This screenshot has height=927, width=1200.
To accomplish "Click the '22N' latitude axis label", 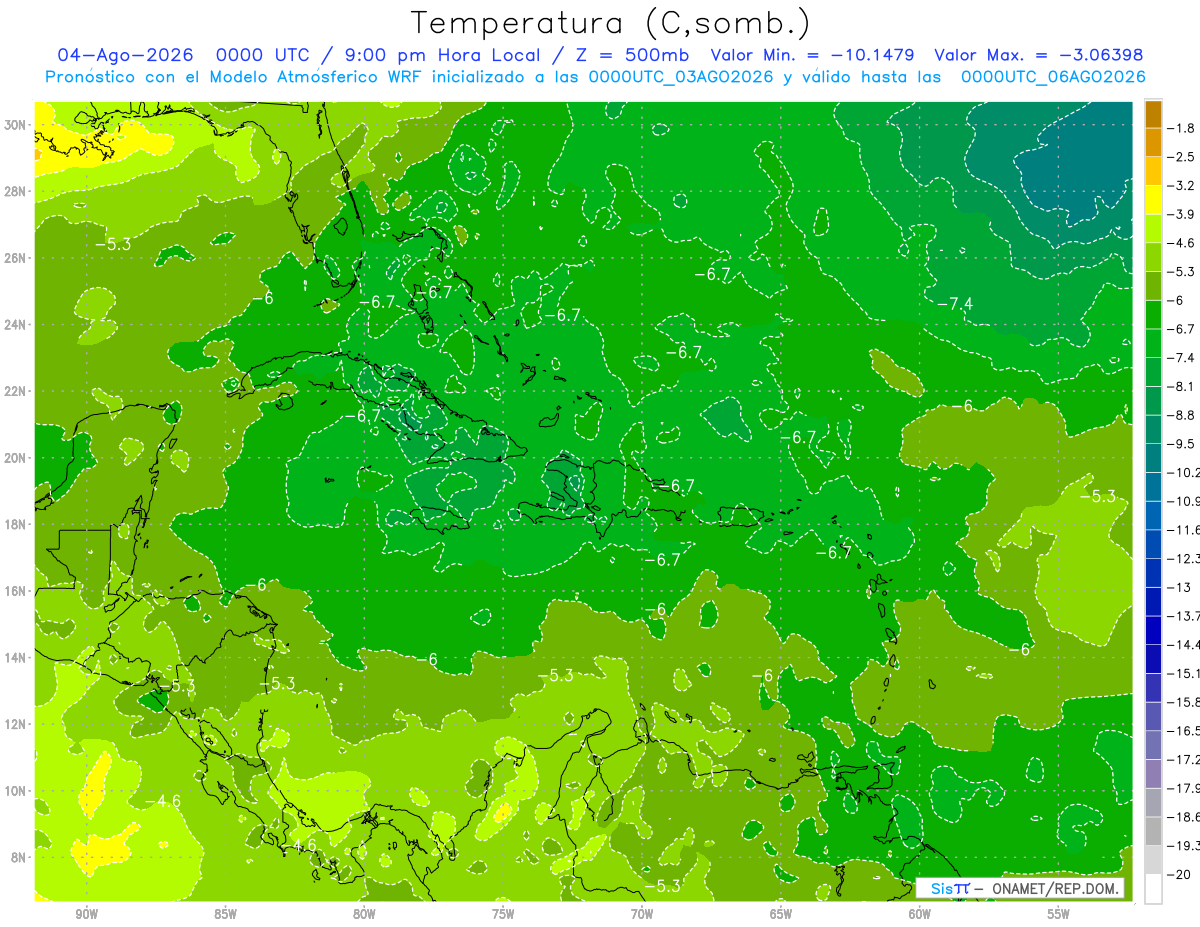I will tap(16, 391).
